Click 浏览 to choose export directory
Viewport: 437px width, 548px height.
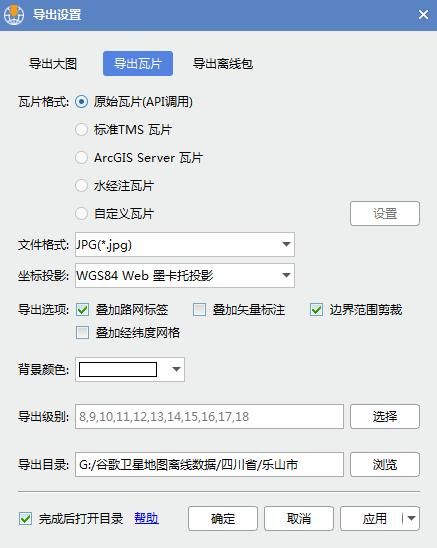385,464
